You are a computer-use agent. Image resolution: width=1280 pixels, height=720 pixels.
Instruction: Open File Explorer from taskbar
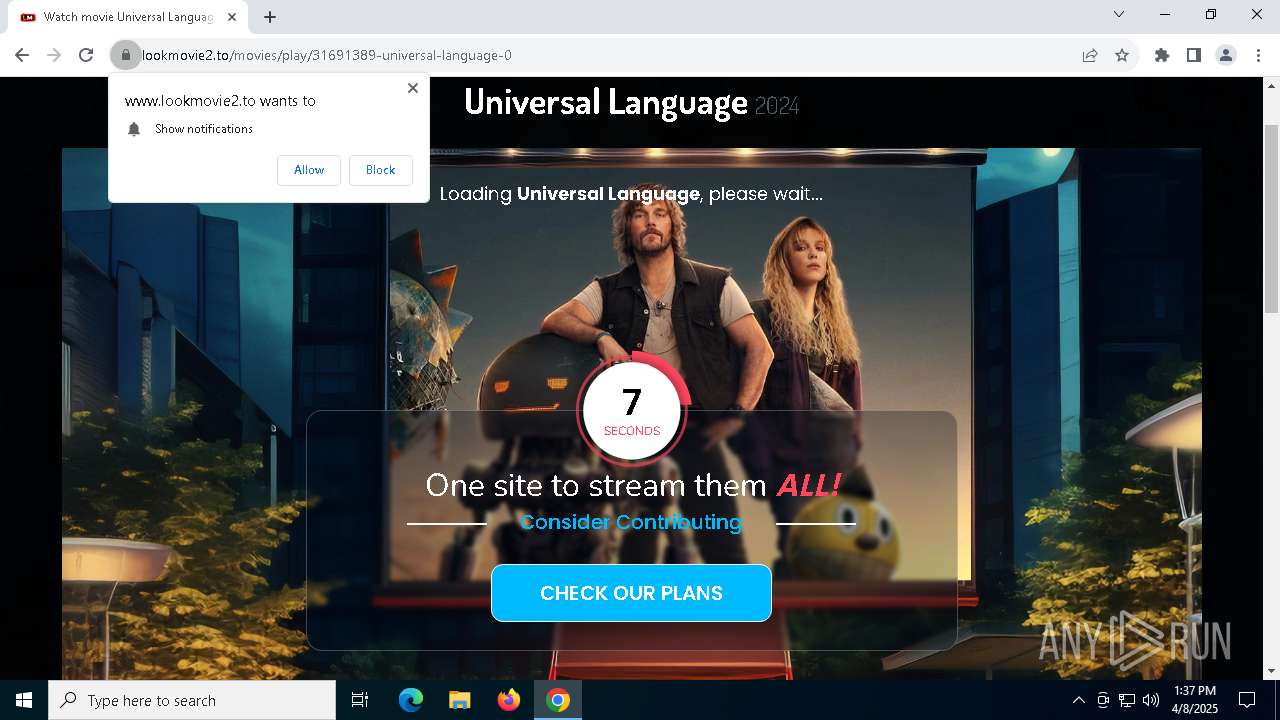click(460, 700)
